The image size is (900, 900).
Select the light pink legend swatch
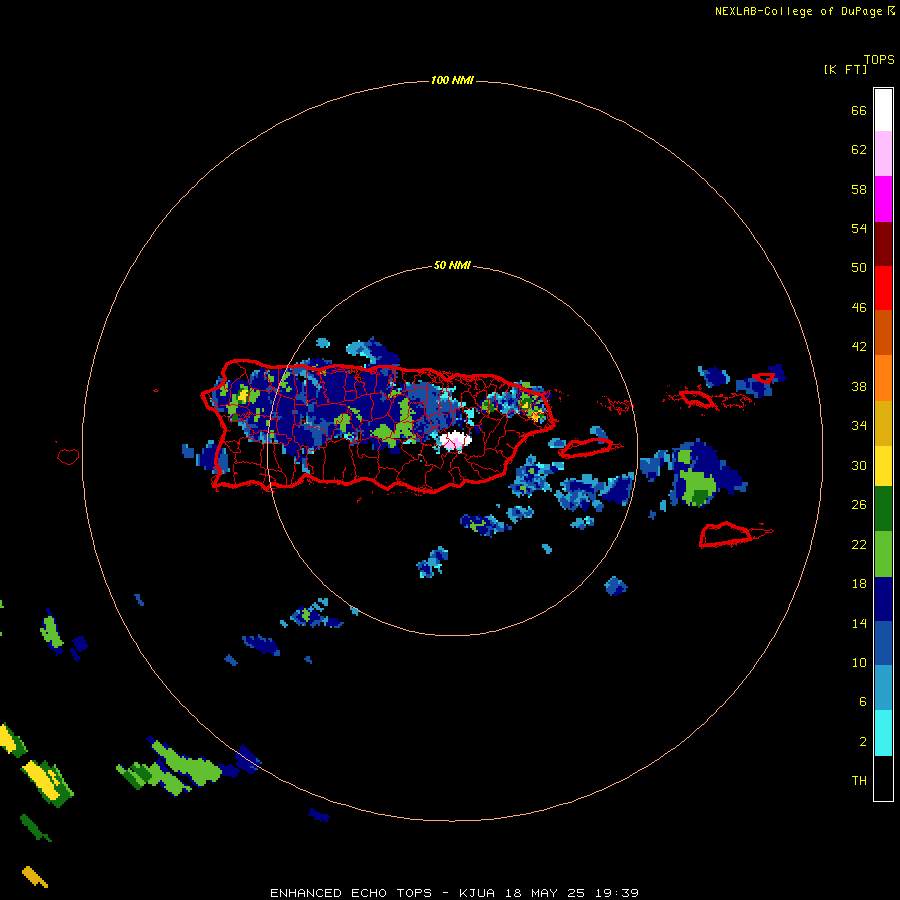883,153
